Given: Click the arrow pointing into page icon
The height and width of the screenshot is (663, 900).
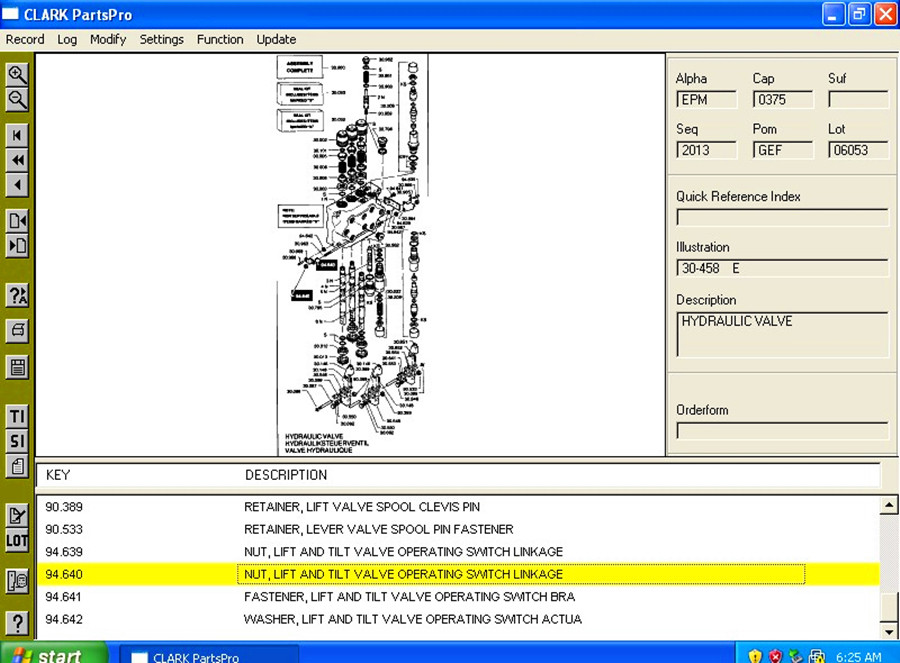Looking at the screenshot, I should (17, 246).
